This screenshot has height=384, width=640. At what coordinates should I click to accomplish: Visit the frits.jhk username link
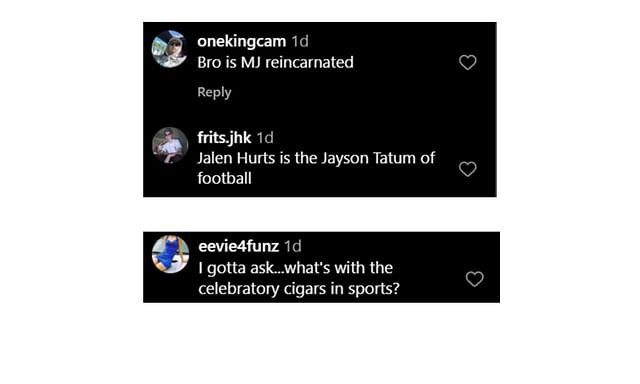tap(224, 138)
